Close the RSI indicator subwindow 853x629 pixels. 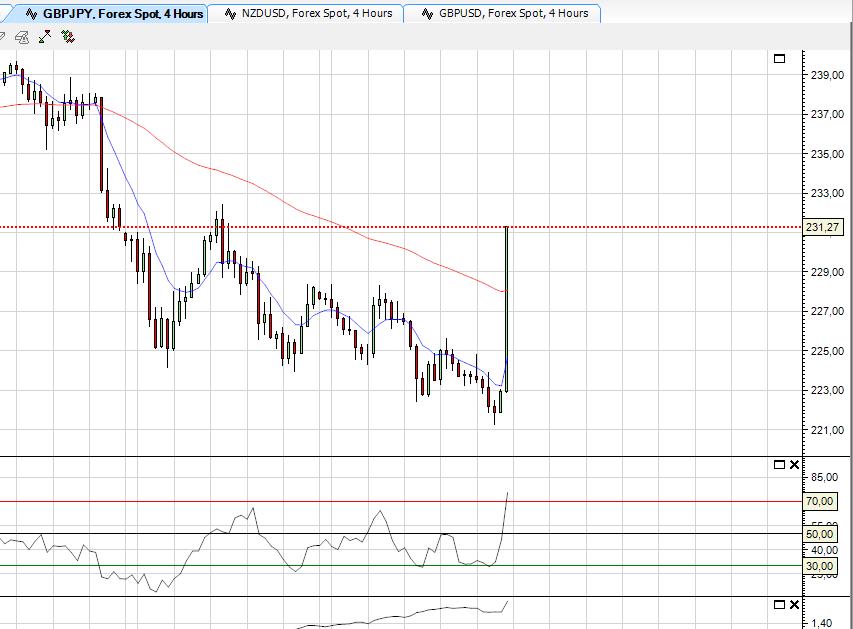pos(793,465)
